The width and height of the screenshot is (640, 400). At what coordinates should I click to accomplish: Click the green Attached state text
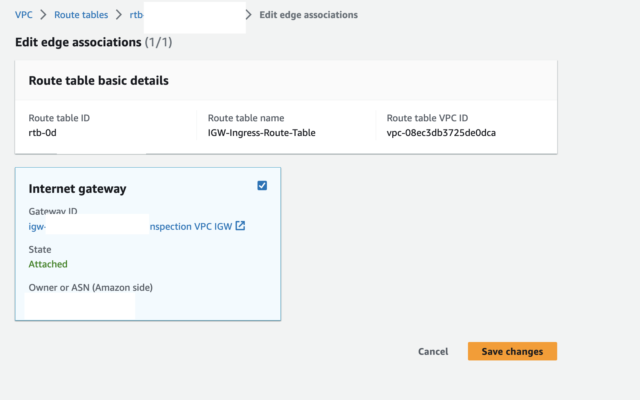click(48, 264)
